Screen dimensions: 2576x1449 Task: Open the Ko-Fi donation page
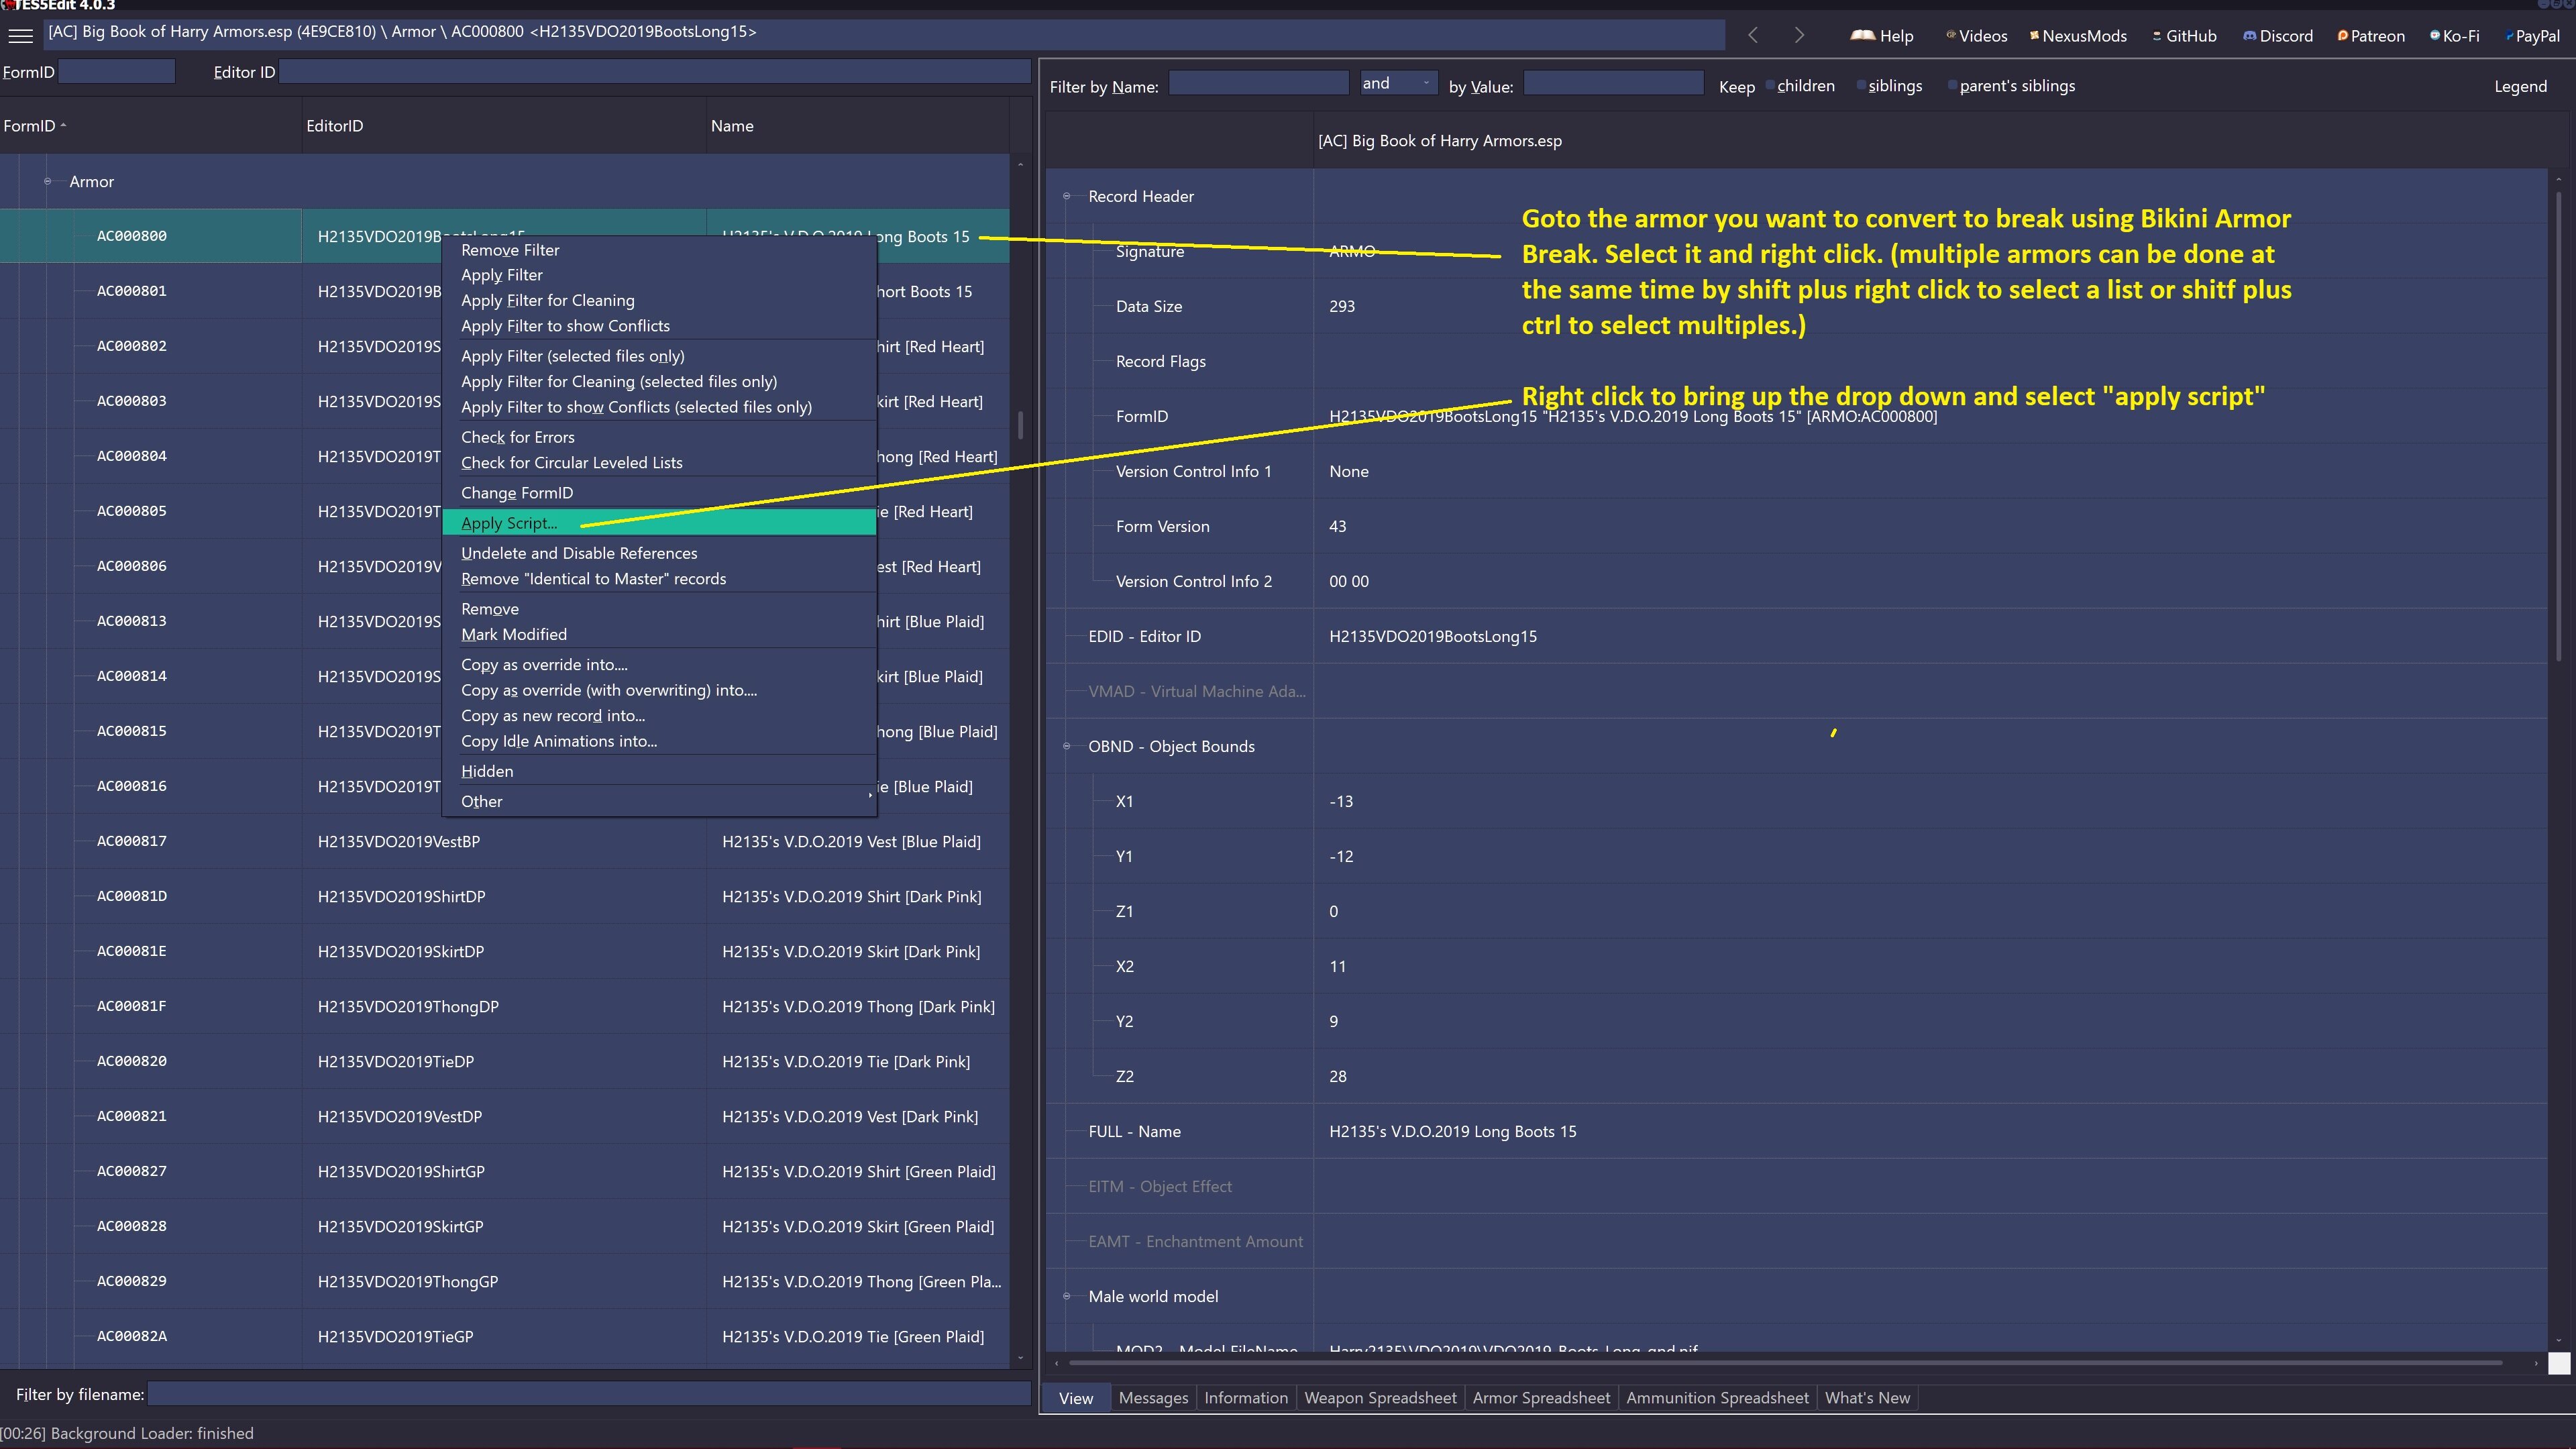pos(2455,35)
